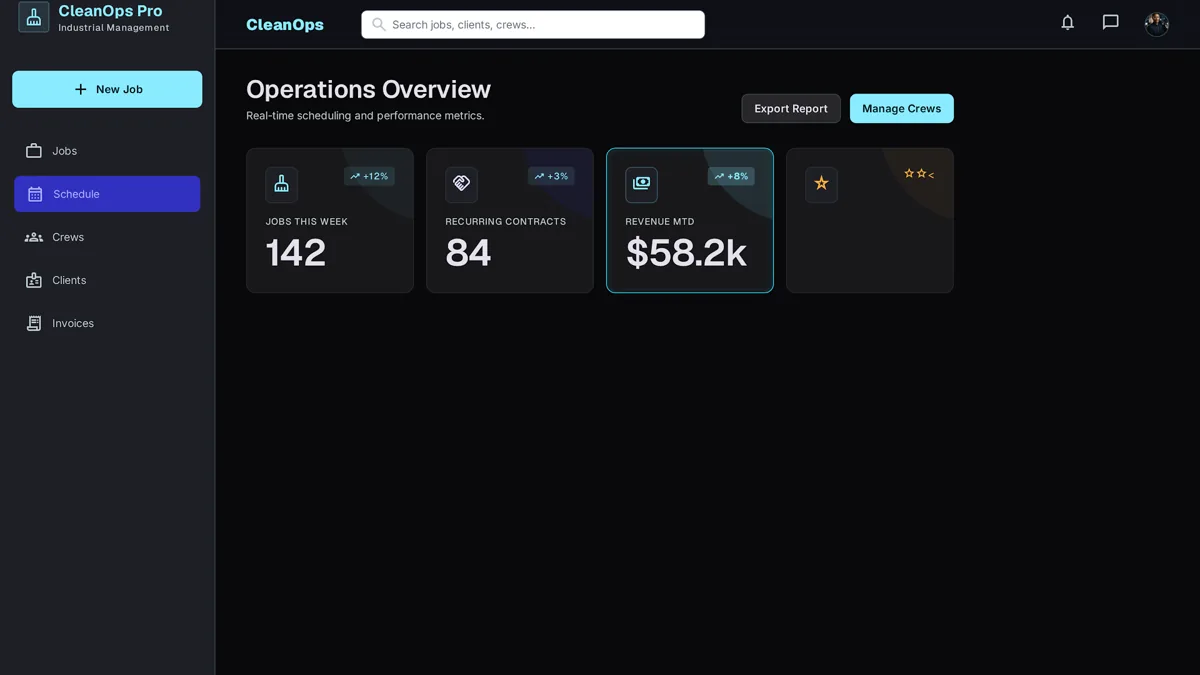The width and height of the screenshot is (1200, 675).
Task: Click the two-star rating badge
Action: (919, 174)
